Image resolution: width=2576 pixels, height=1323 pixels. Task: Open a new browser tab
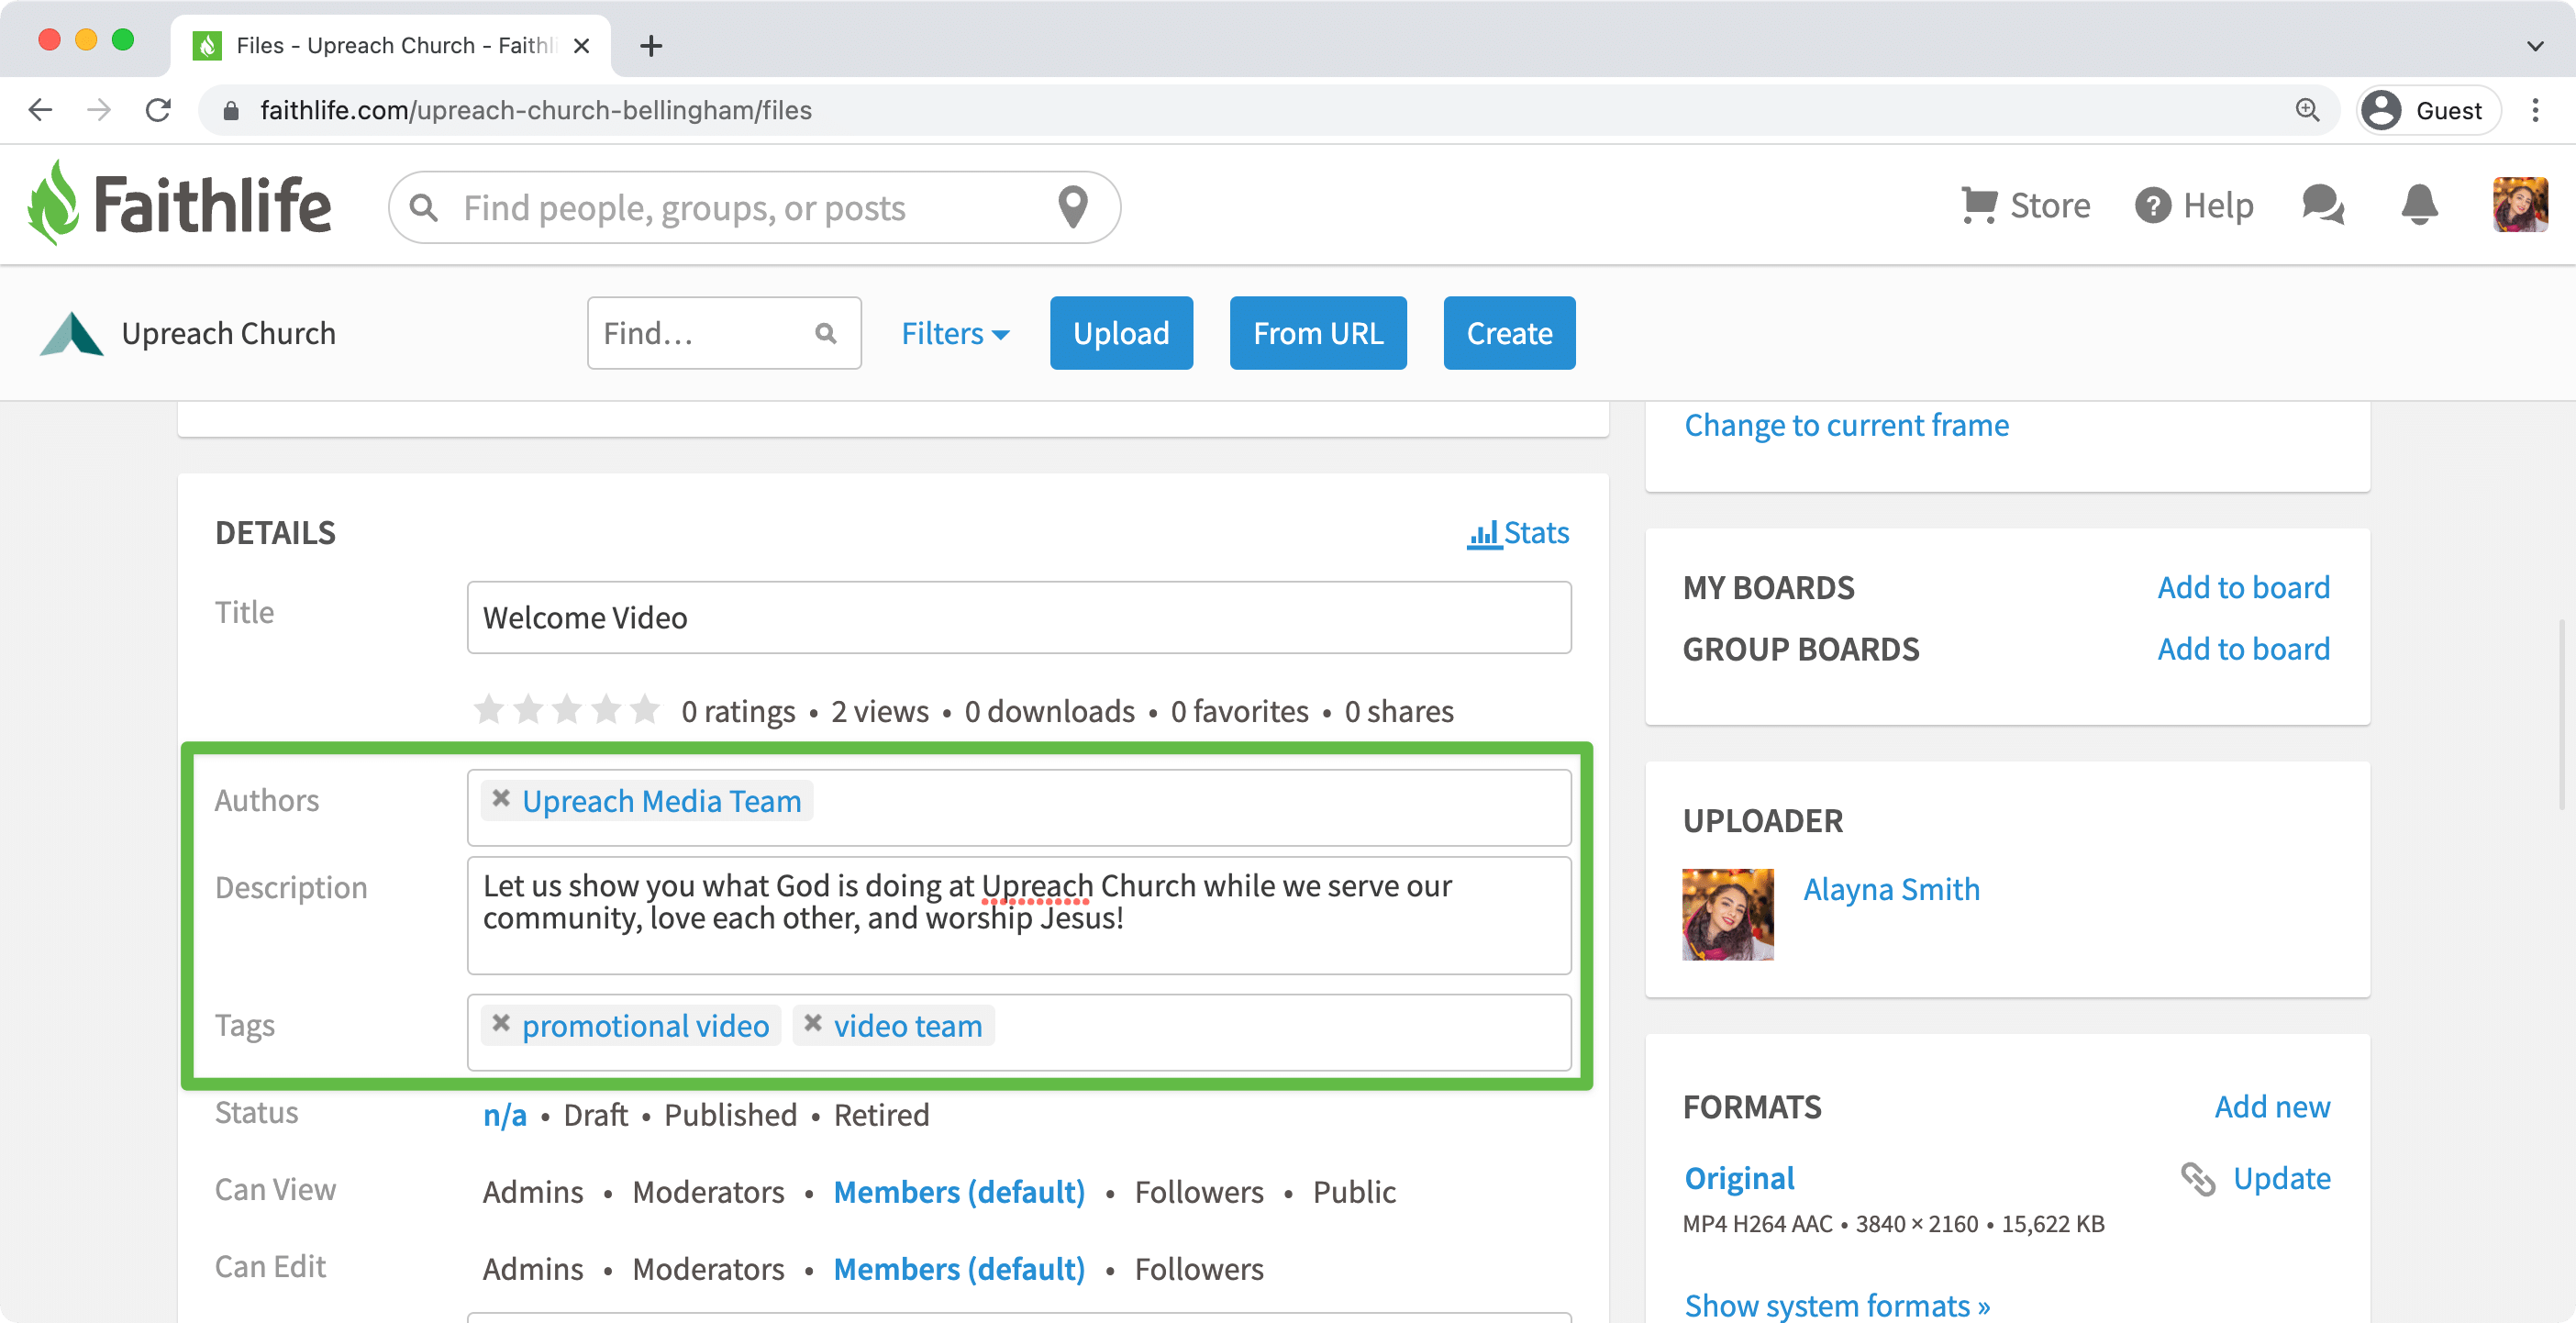click(651, 46)
